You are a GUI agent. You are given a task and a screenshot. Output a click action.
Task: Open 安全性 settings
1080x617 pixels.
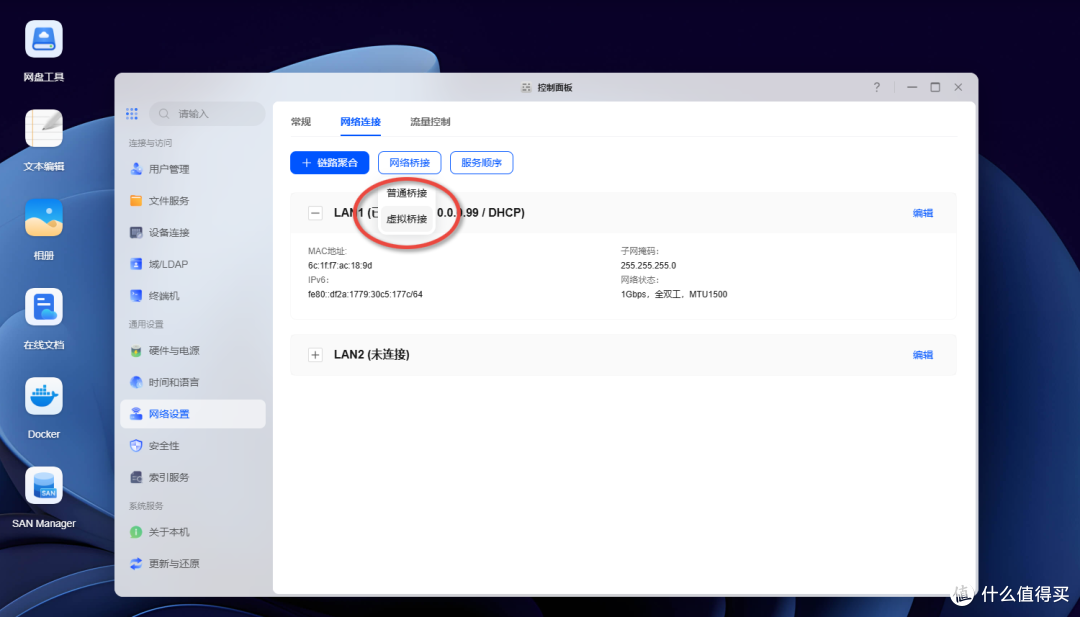[193, 446]
